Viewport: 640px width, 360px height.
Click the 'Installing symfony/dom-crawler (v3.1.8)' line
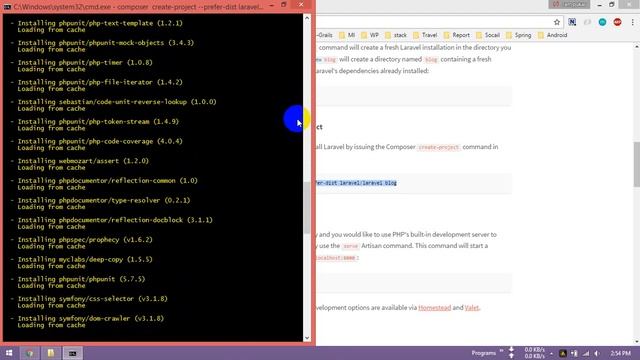coord(91,318)
